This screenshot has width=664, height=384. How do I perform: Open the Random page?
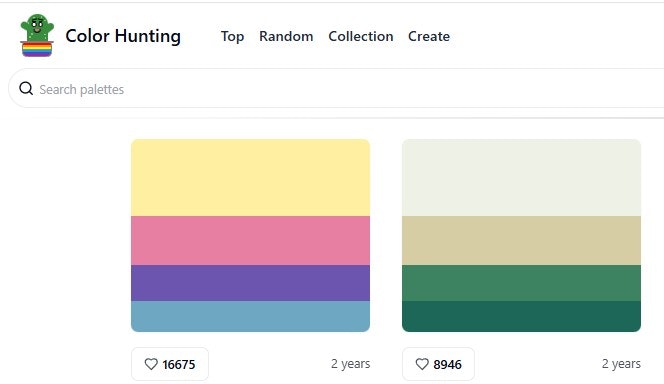[286, 36]
